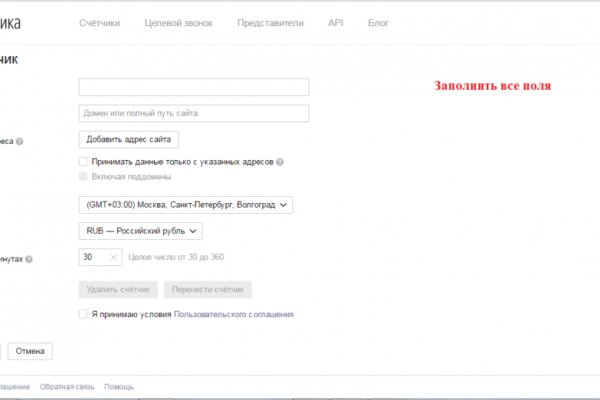This screenshot has height=400, width=600.
Task: Click help icon next to 'Принимать данные' checkbox
Action: (x=280, y=161)
